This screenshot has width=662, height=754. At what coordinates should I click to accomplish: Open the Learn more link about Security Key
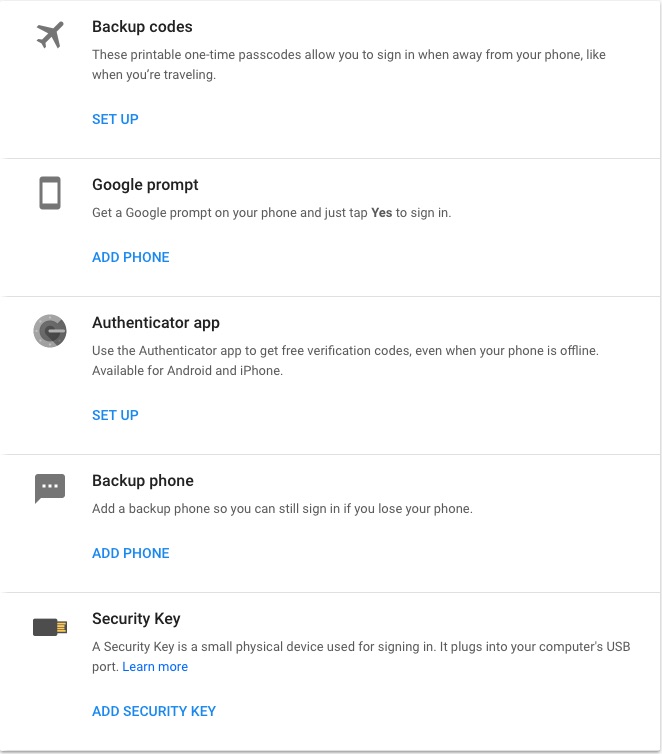[155, 666]
